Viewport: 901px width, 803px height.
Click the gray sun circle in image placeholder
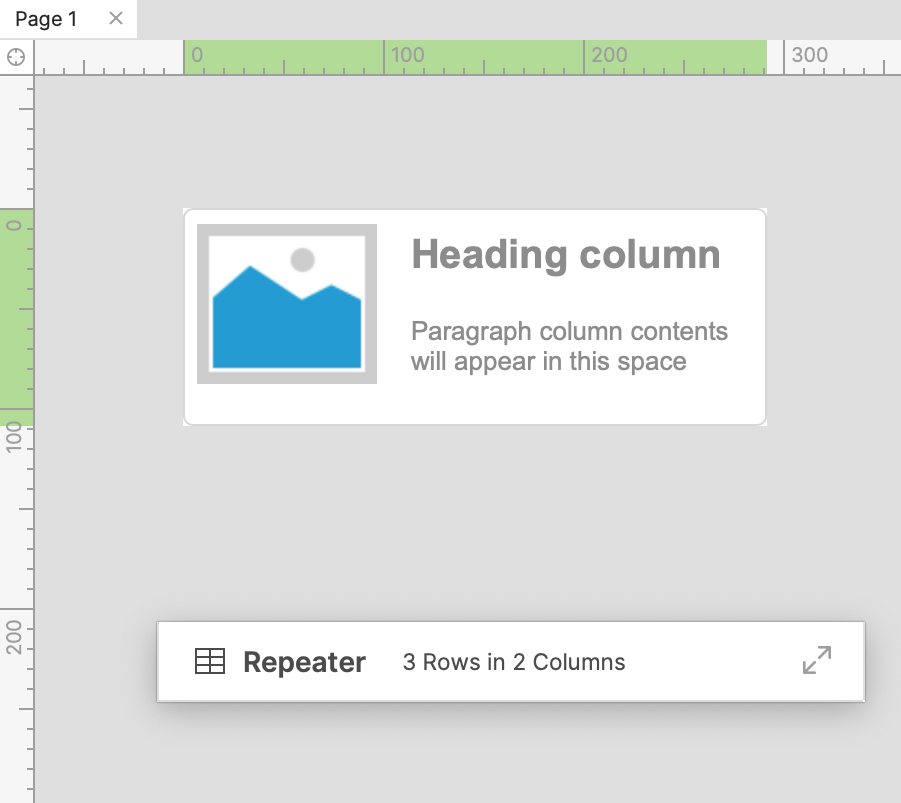302,260
